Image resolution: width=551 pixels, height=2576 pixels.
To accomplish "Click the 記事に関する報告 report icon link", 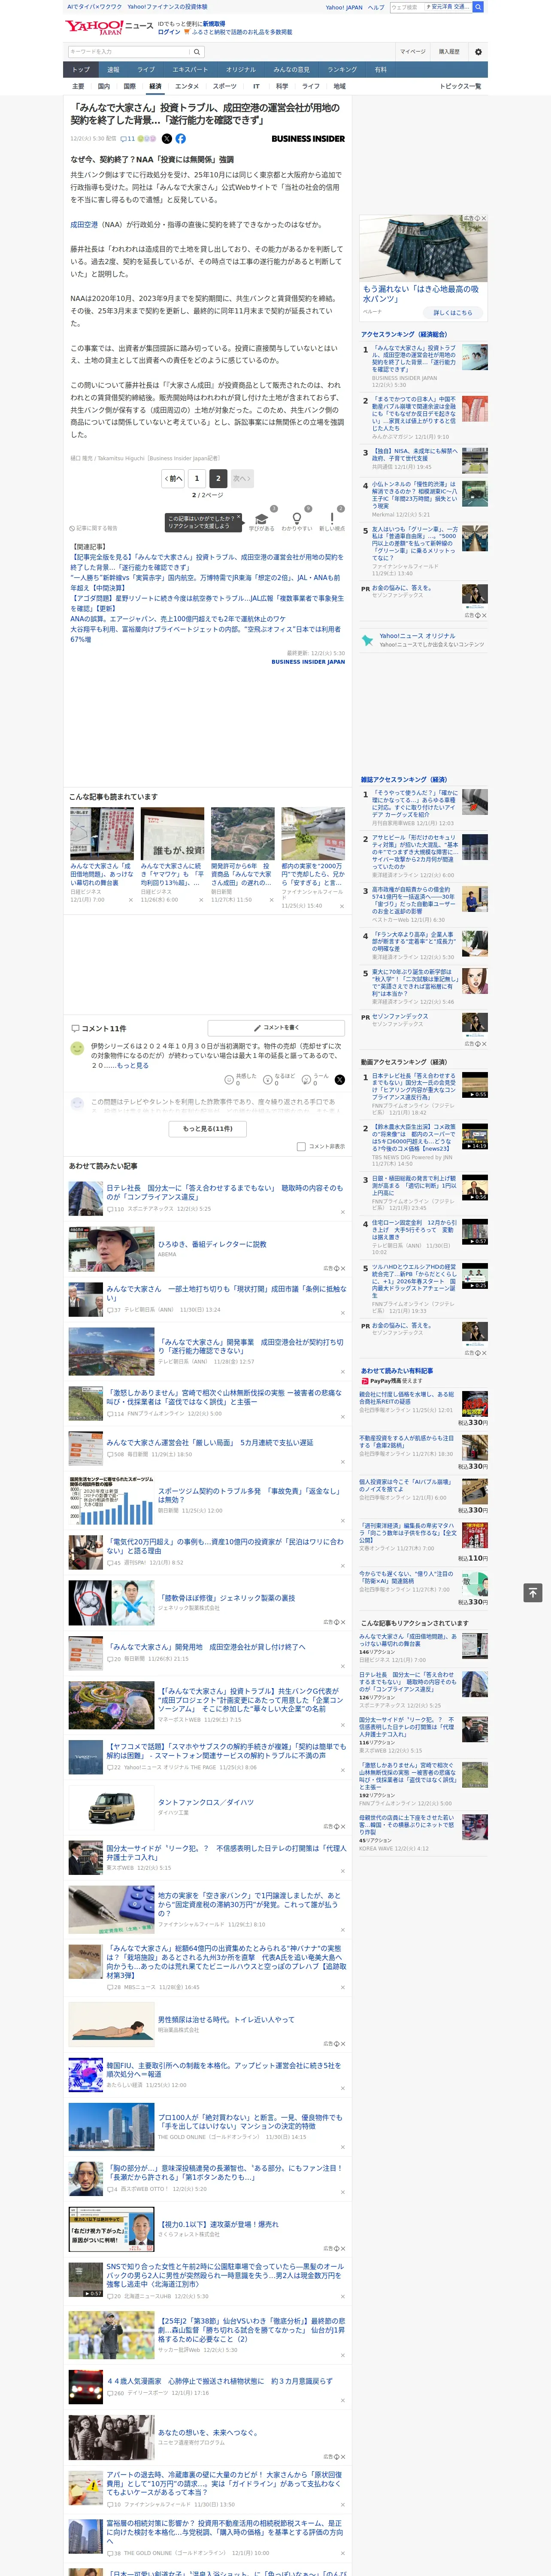I will click(93, 528).
